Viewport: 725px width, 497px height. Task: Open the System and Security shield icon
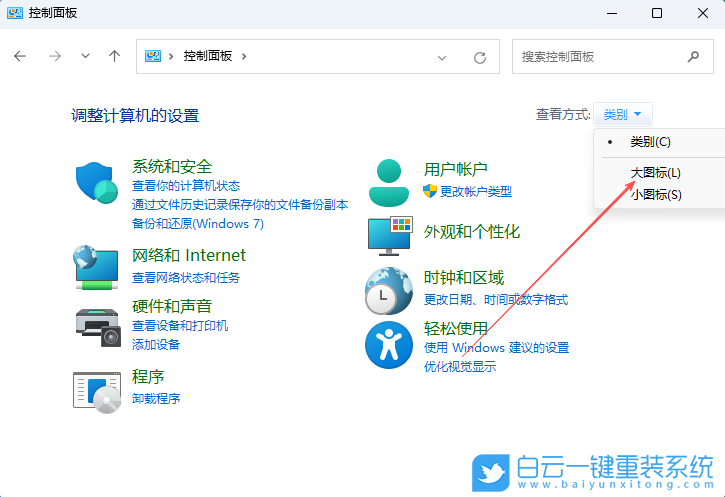click(x=97, y=183)
